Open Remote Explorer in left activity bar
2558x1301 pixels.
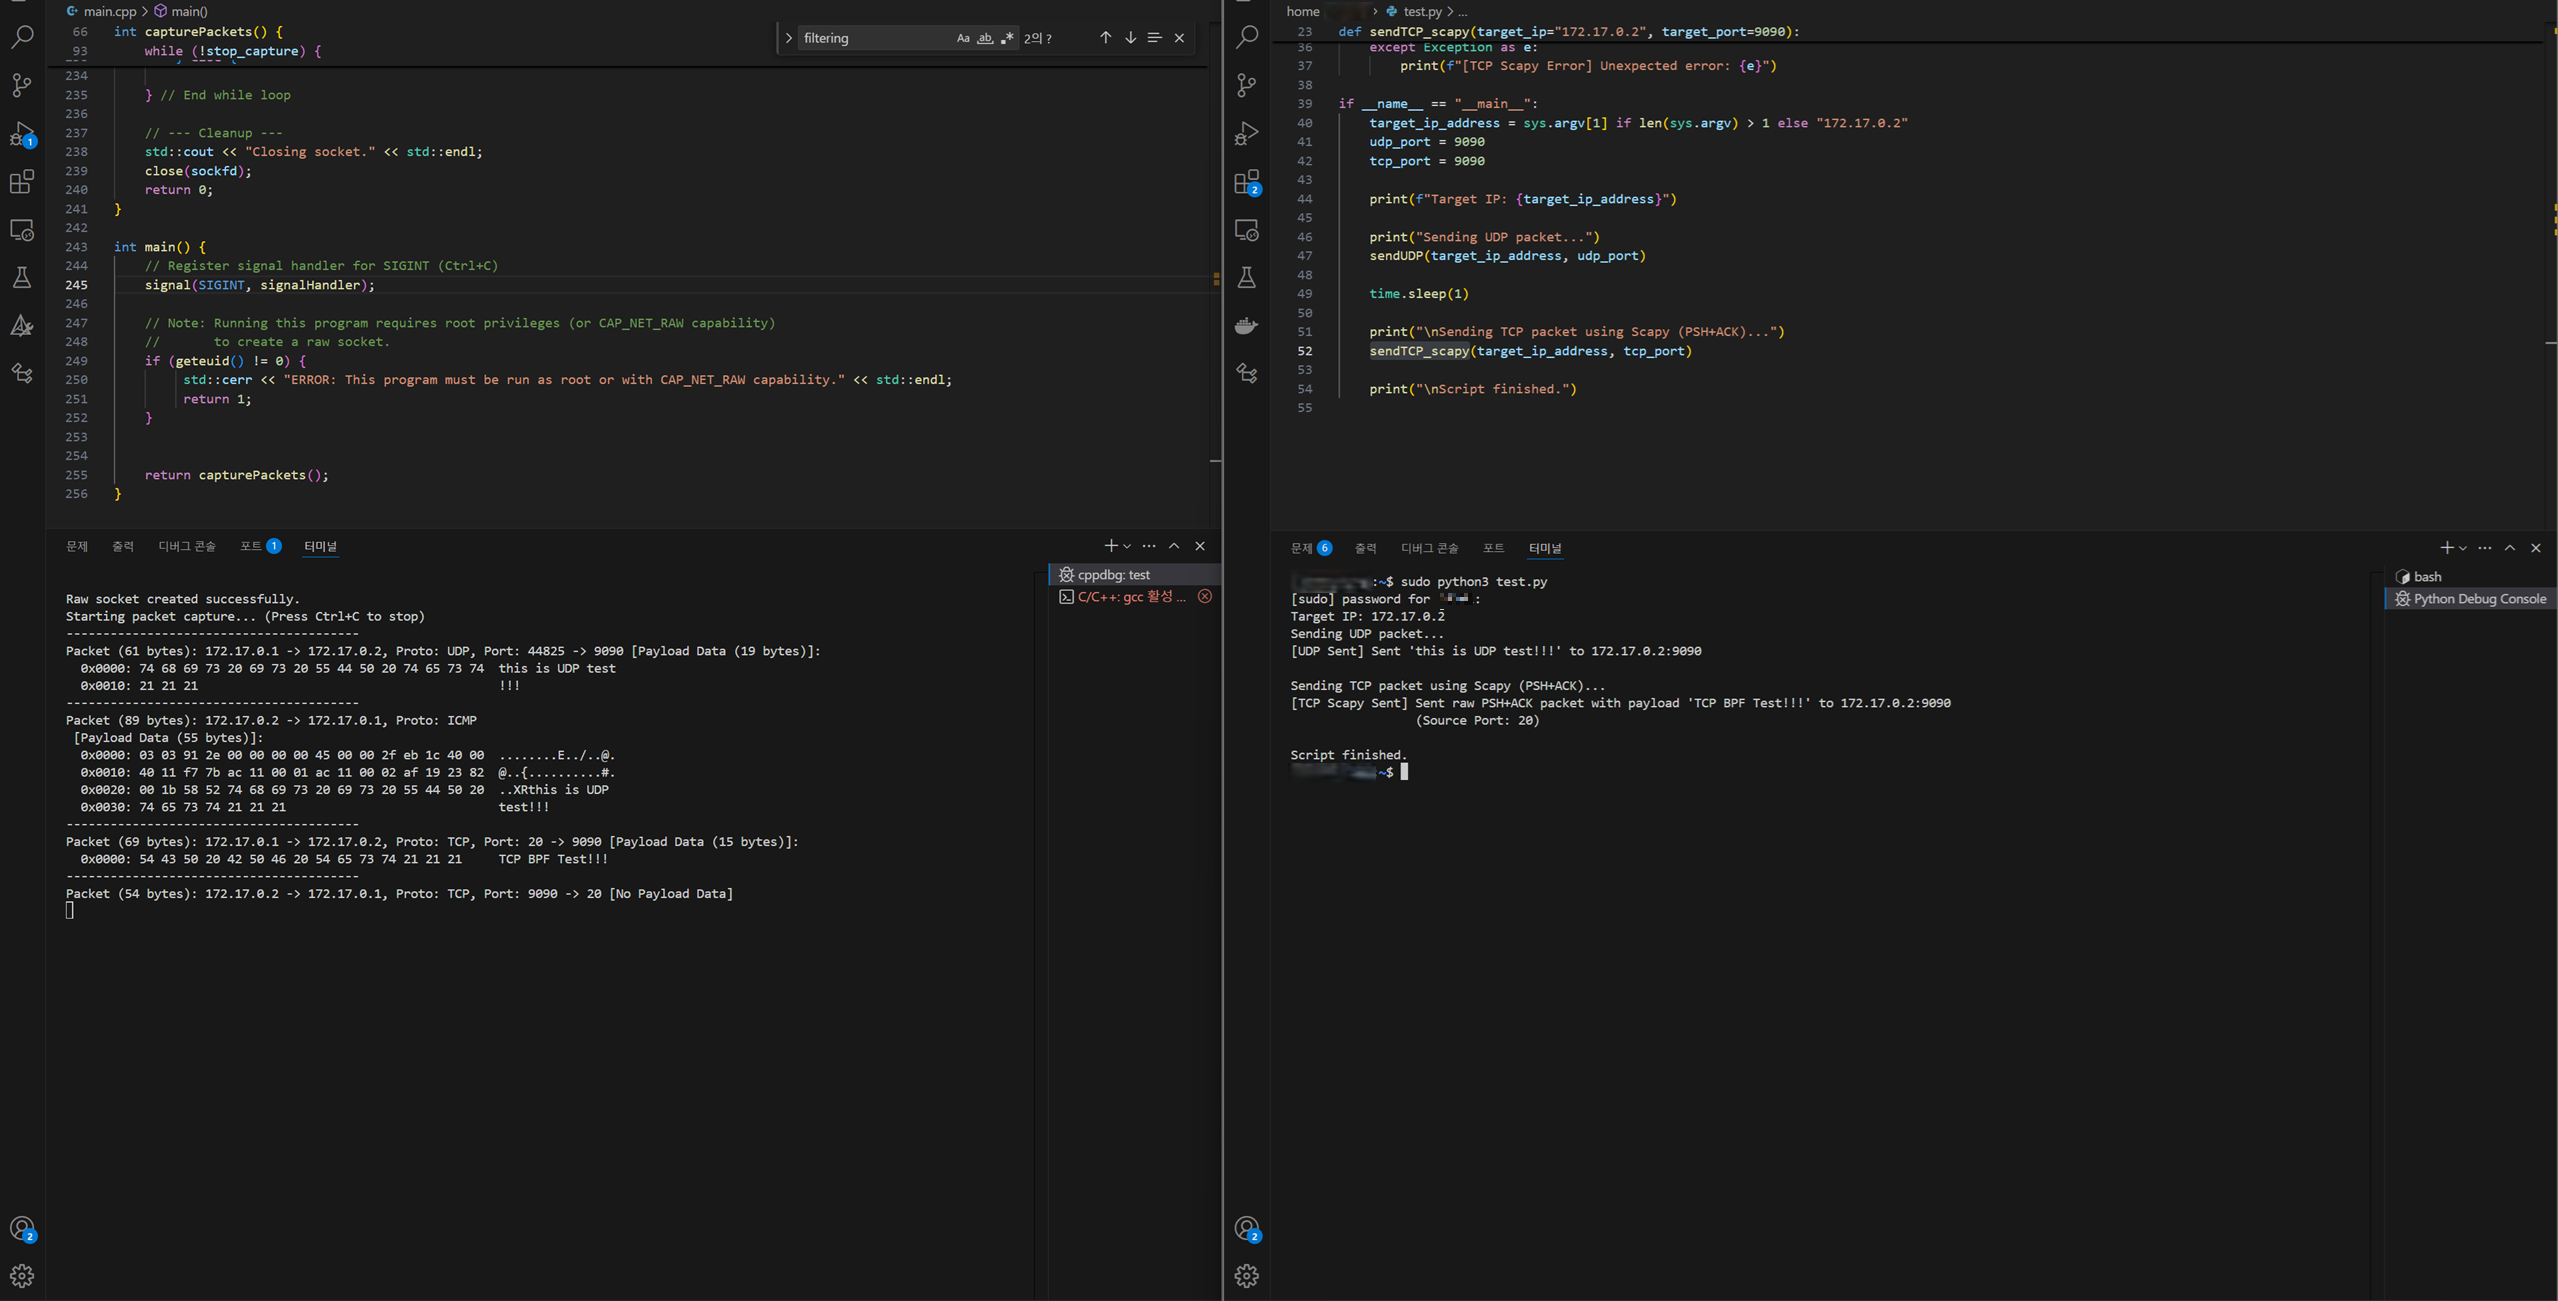tap(22, 230)
